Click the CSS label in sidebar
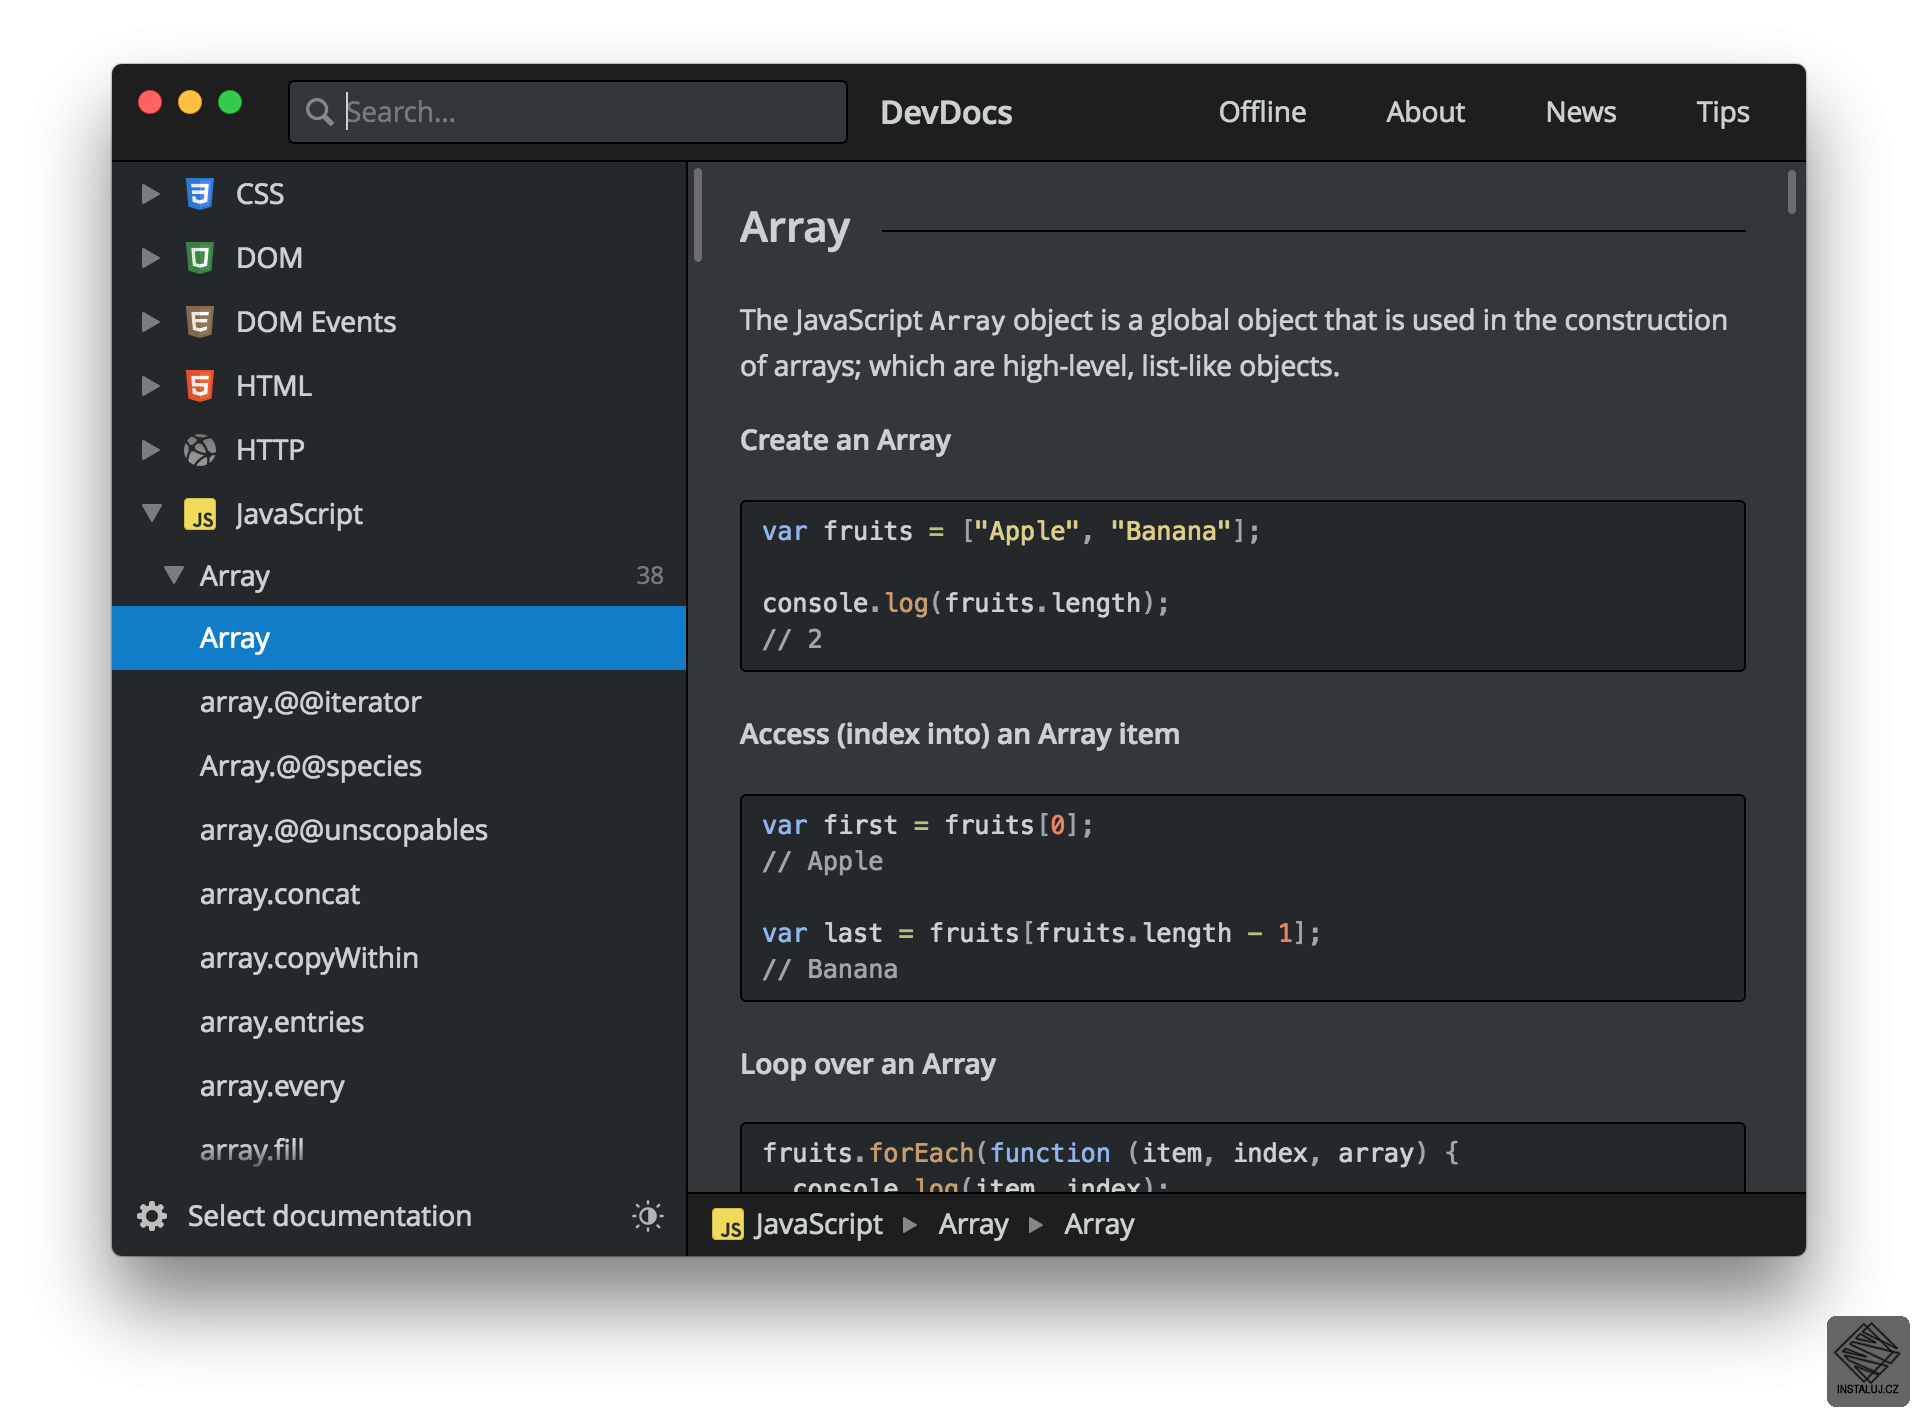 click(260, 193)
